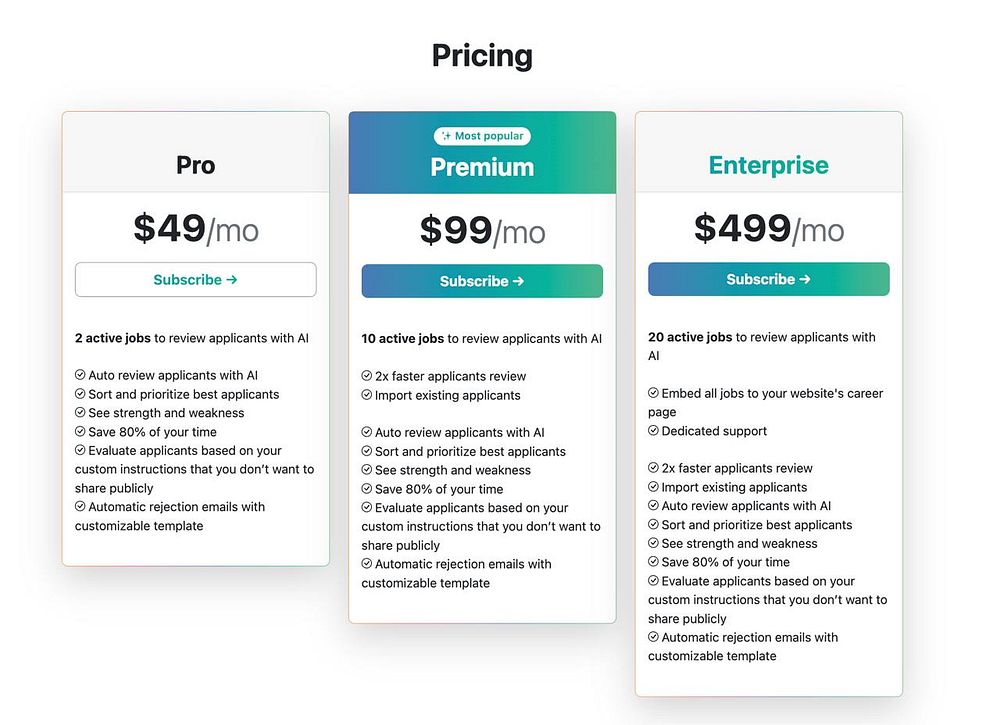Click Pro's See strength and weakness checkmark
Screen dimensions: 1000x725
tap(80, 413)
